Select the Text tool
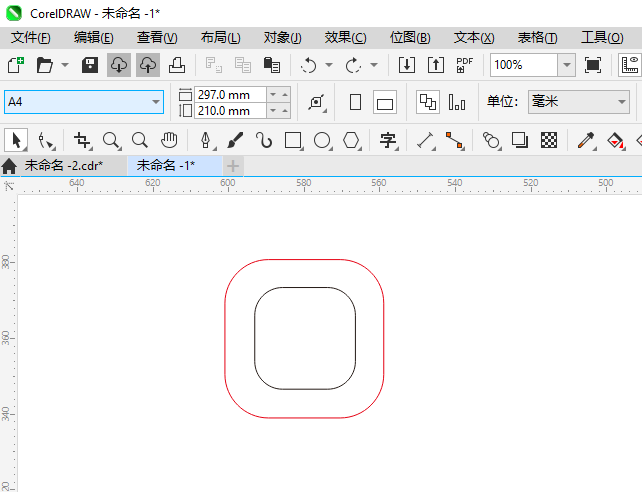 tap(388, 140)
